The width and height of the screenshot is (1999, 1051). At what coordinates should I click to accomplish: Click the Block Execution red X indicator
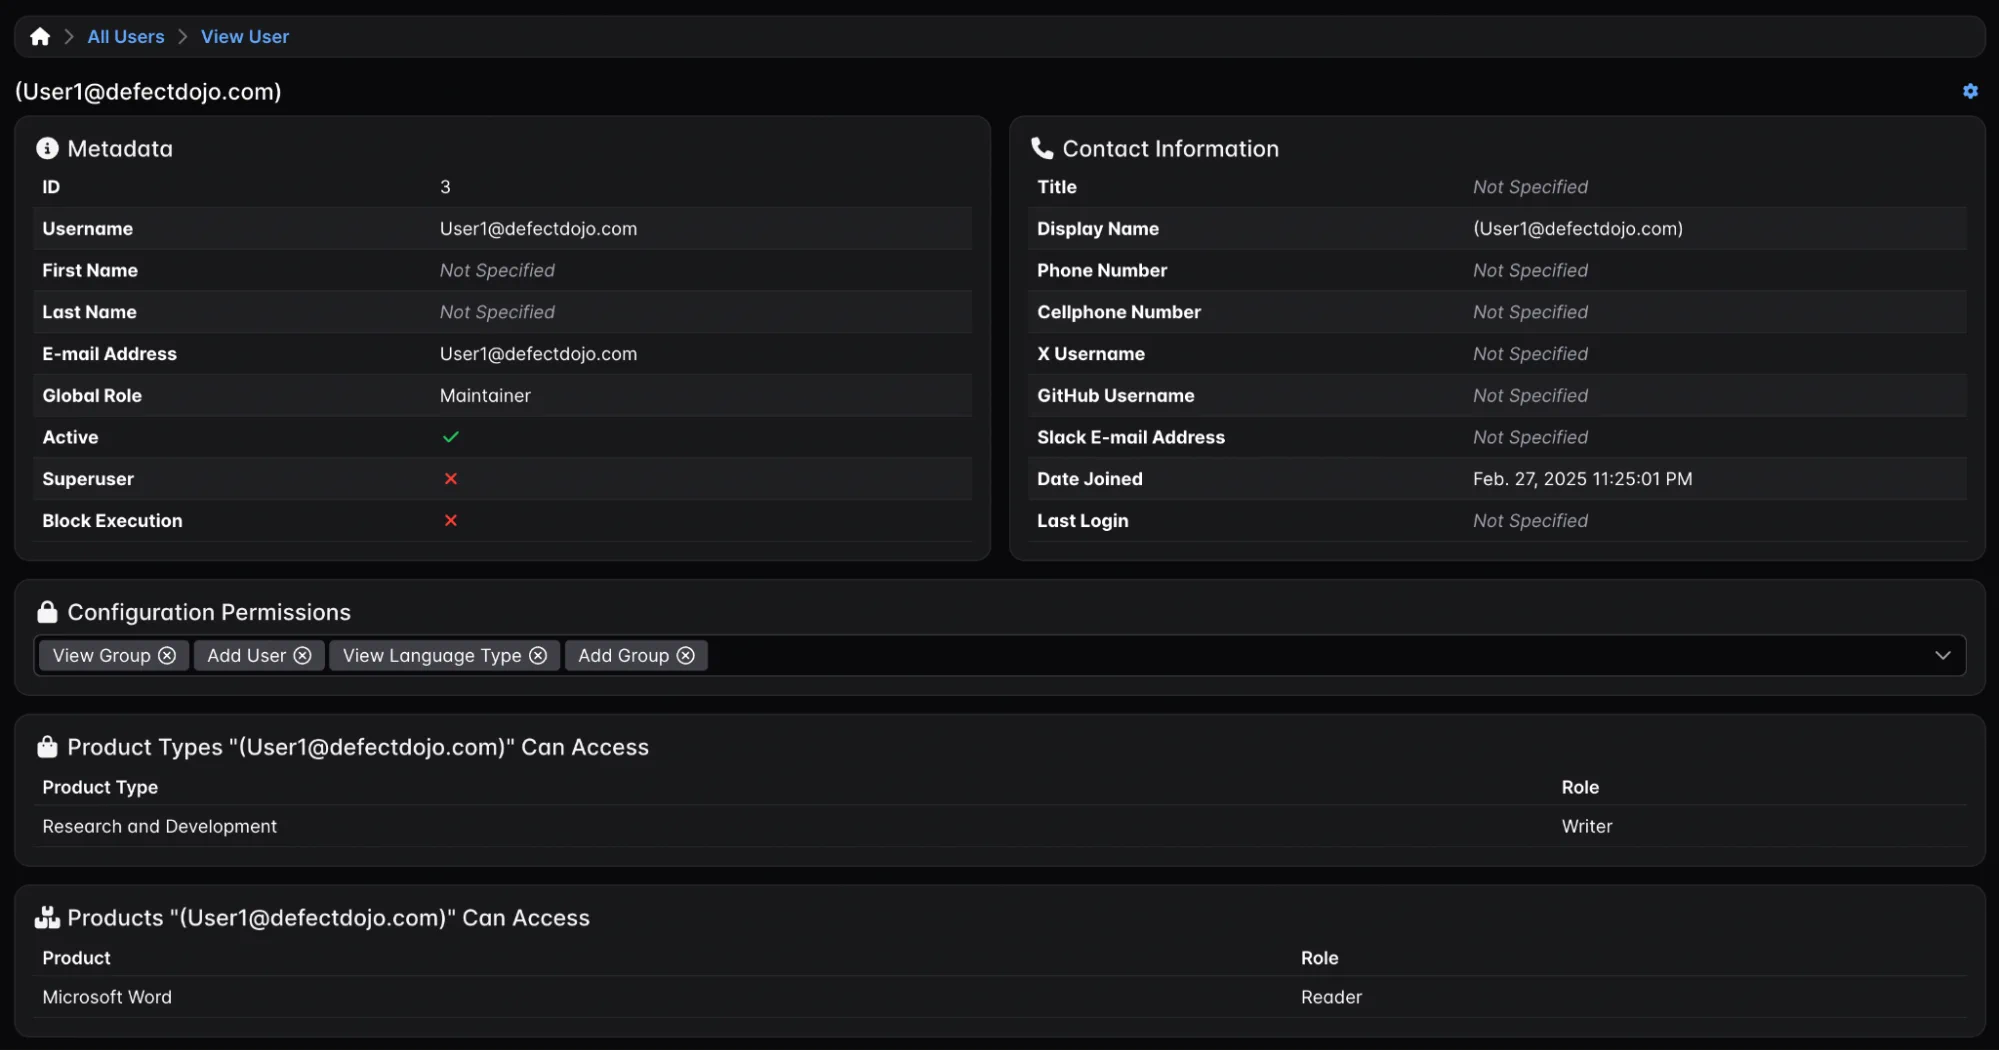(x=451, y=521)
